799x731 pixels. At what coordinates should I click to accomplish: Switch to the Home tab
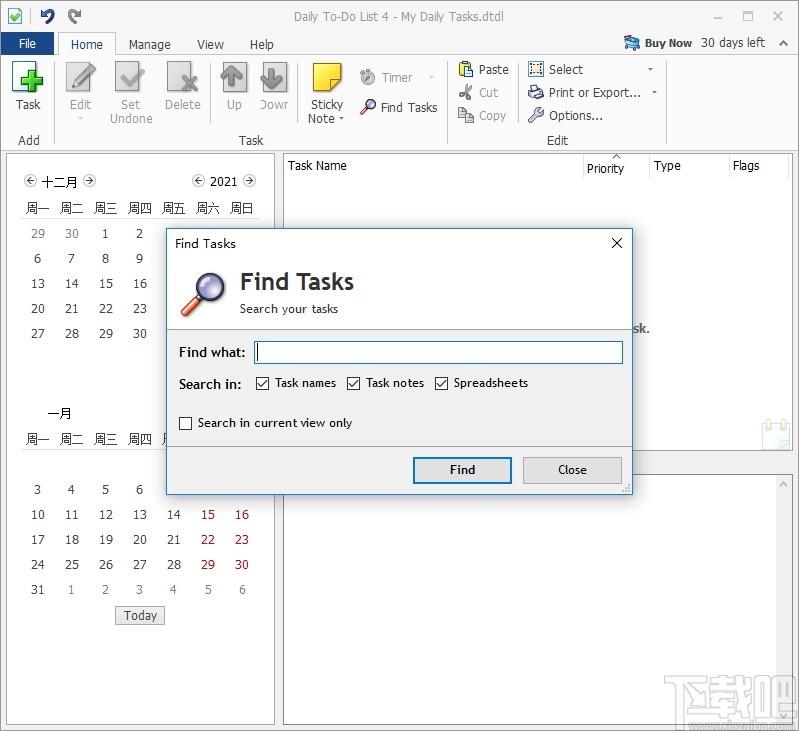pyautogui.click(x=87, y=45)
